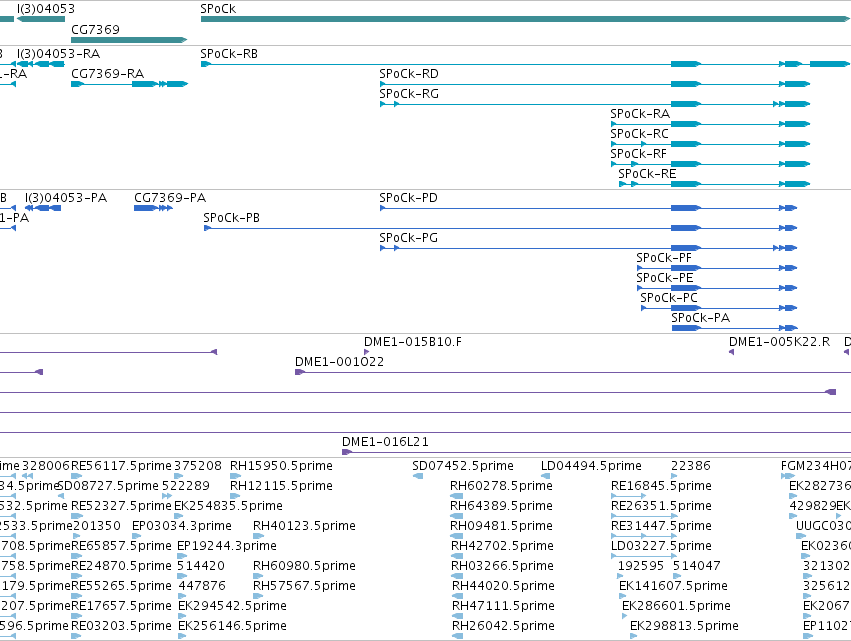Select the SPoCk-RA transcript label
Viewport: 851px width, 641px height.
(640, 114)
